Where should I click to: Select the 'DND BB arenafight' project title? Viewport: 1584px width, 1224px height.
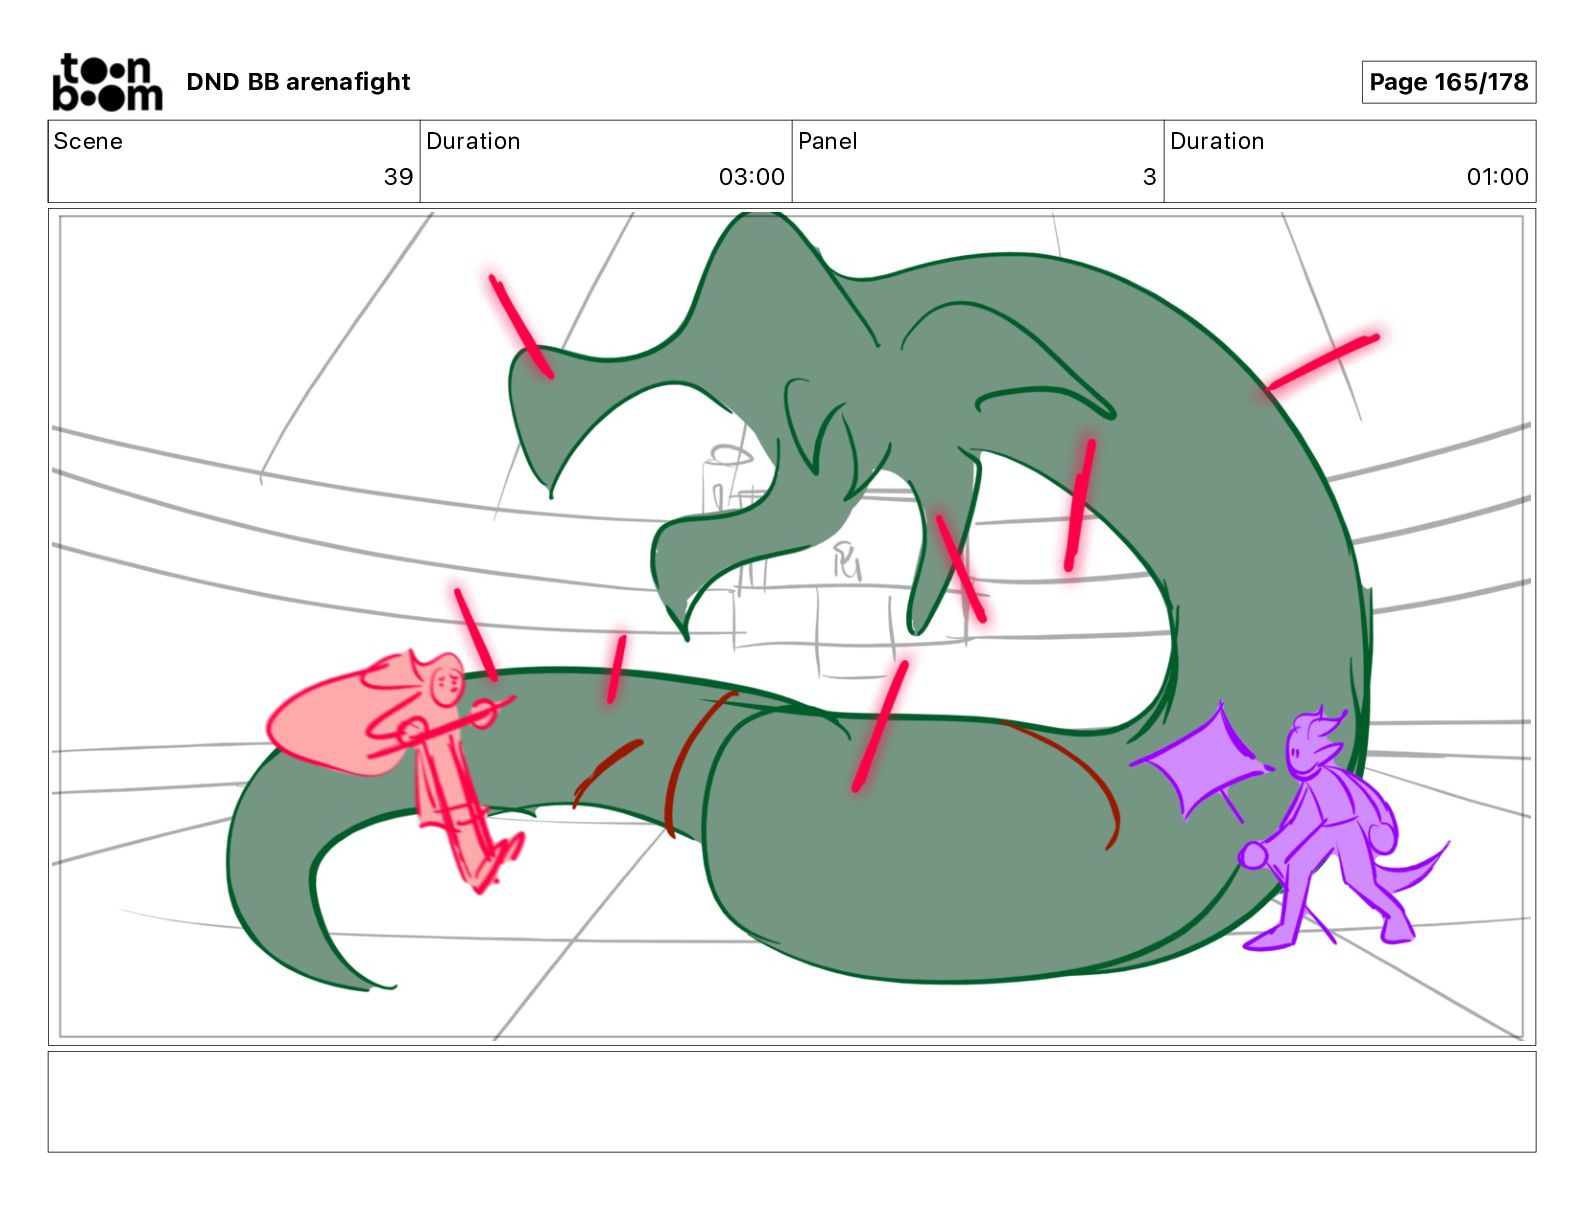(x=298, y=82)
